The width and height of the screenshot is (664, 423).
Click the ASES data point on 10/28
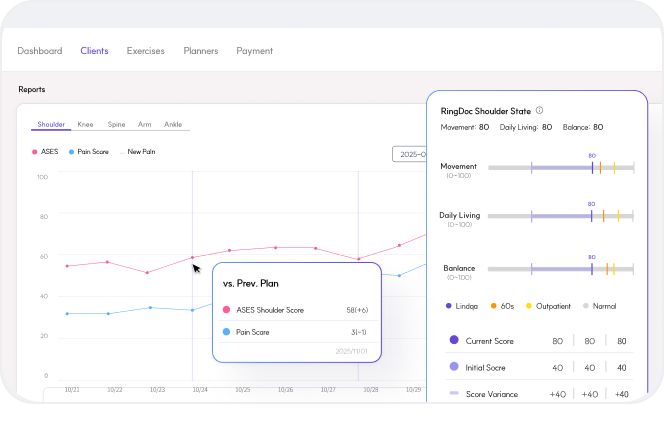pos(359,259)
